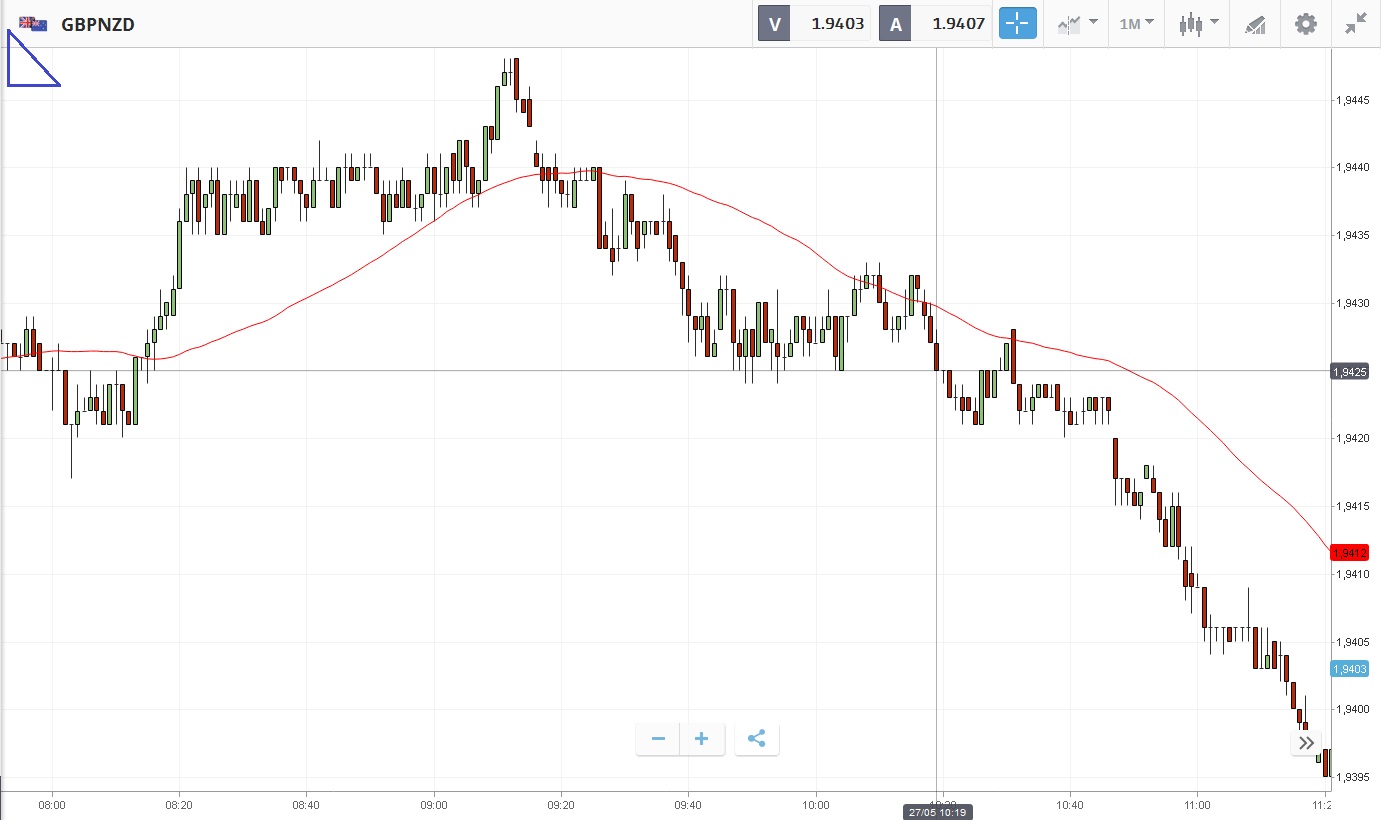Activate the drawing tools icon
The height and width of the screenshot is (820, 1381).
1255,24
